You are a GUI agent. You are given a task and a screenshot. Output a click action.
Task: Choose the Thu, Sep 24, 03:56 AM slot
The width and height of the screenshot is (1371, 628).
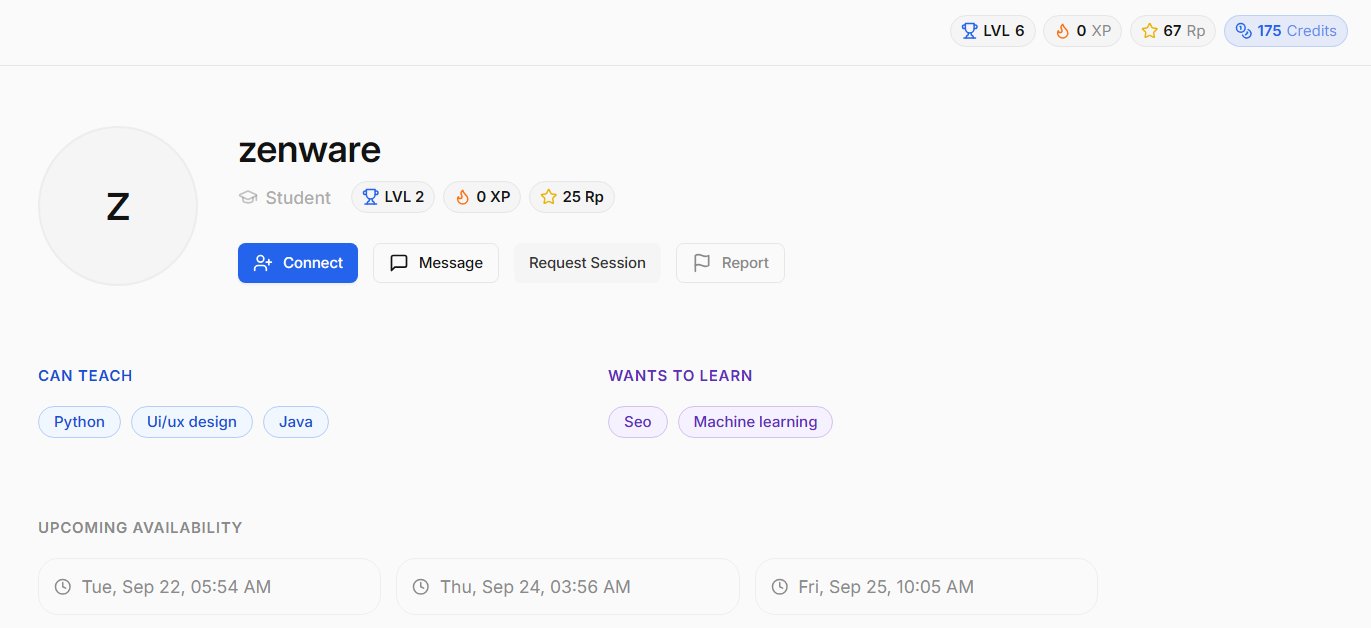[567, 587]
